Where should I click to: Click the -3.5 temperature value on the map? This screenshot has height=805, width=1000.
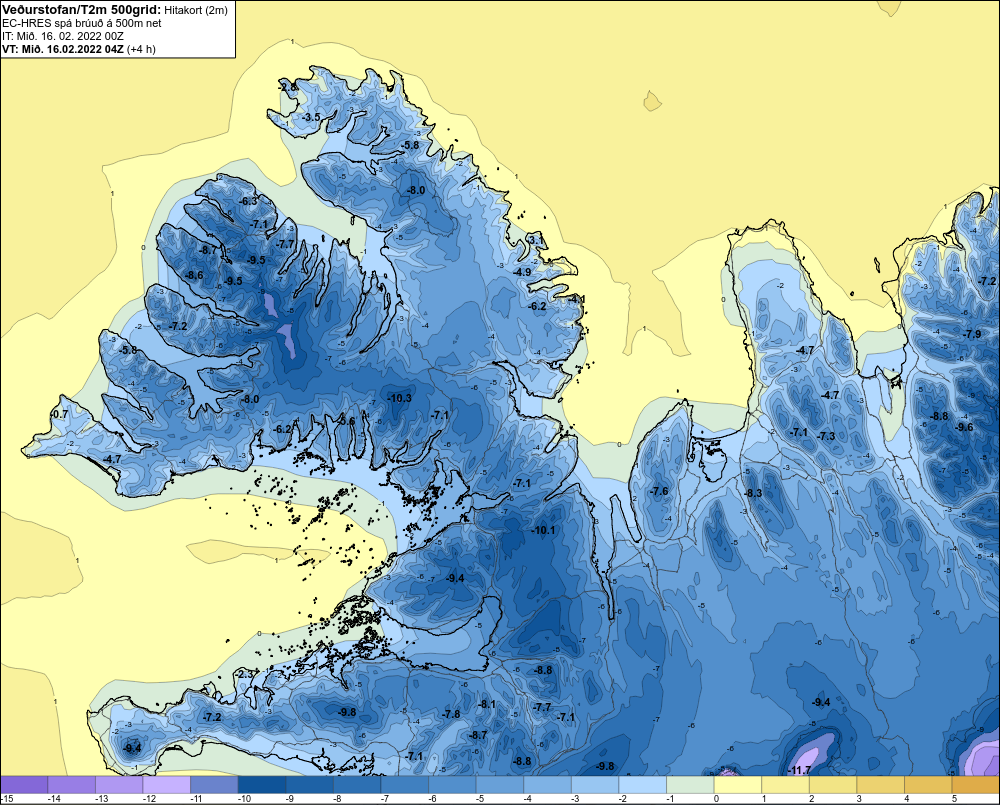(311, 117)
